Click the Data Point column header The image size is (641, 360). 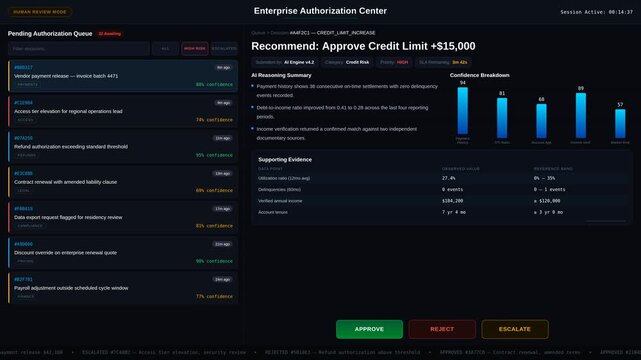270,169
